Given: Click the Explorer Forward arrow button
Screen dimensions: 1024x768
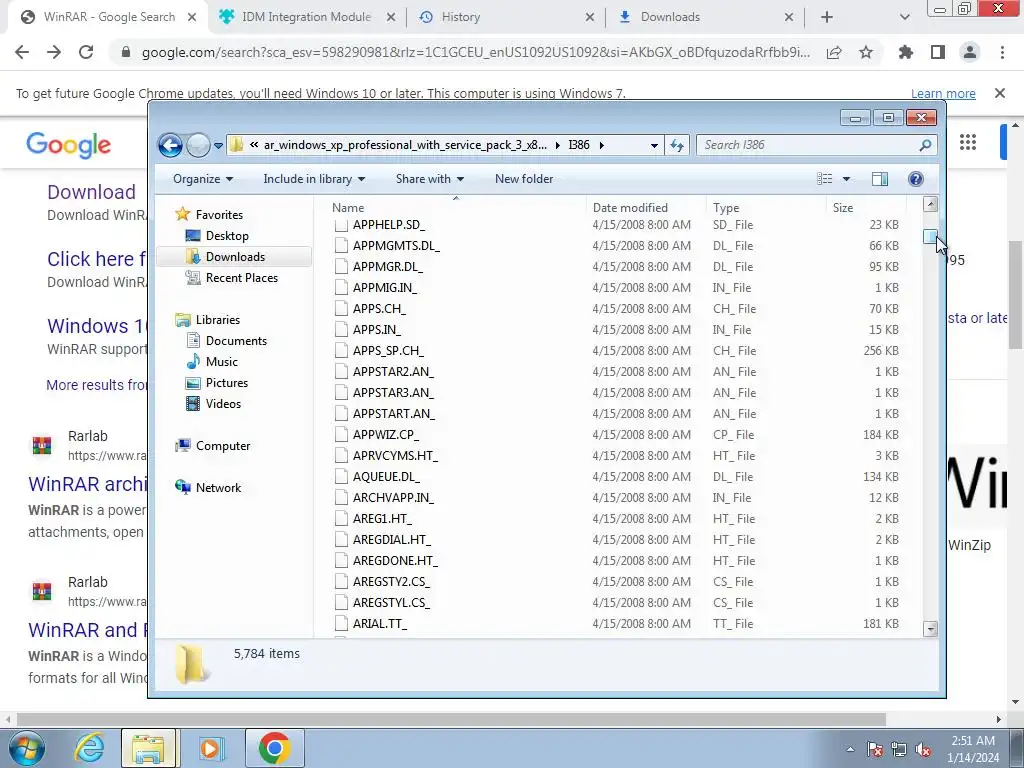Looking at the screenshot, I should point(198,145).
